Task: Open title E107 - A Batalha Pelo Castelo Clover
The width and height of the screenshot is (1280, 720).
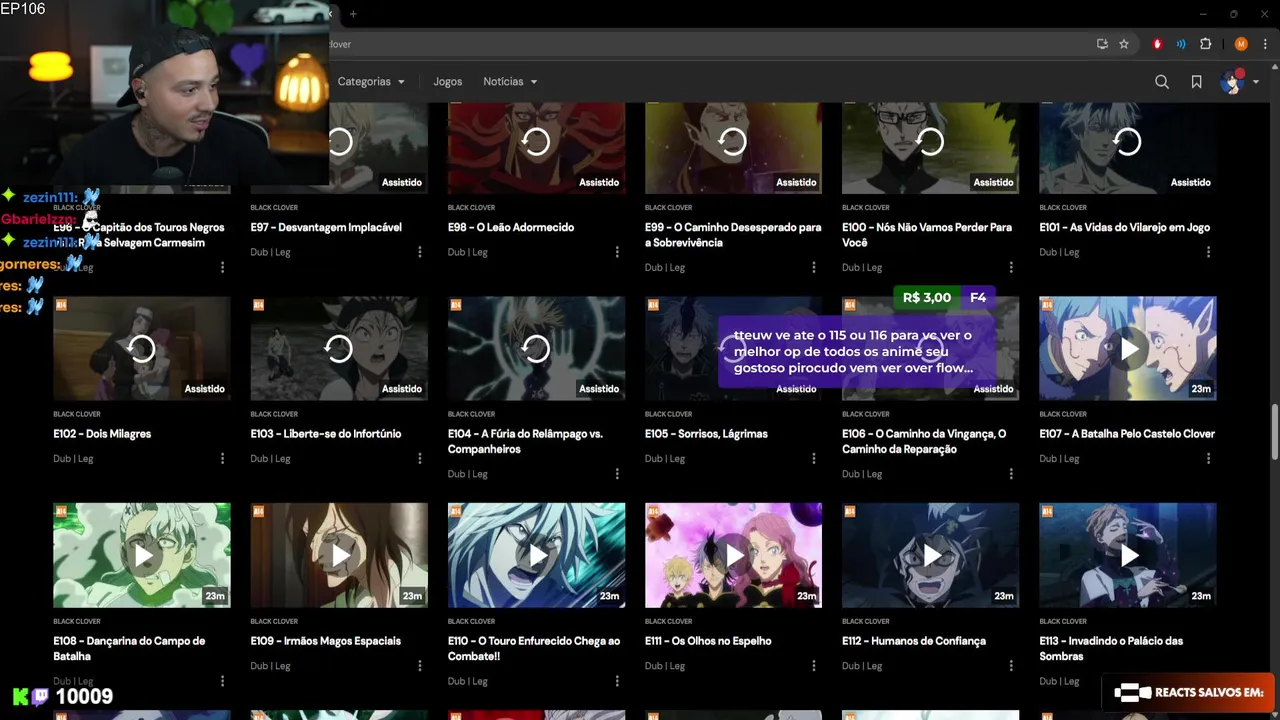Action: [1127, 434]
